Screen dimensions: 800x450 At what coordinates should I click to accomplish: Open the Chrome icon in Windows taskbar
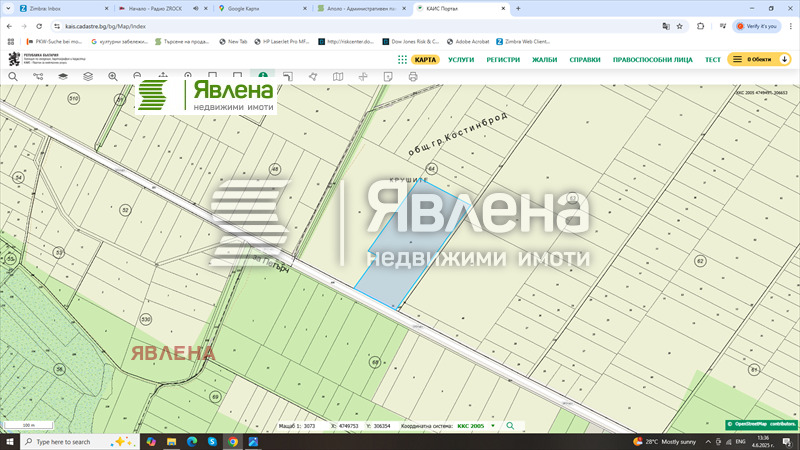(233, 441)
